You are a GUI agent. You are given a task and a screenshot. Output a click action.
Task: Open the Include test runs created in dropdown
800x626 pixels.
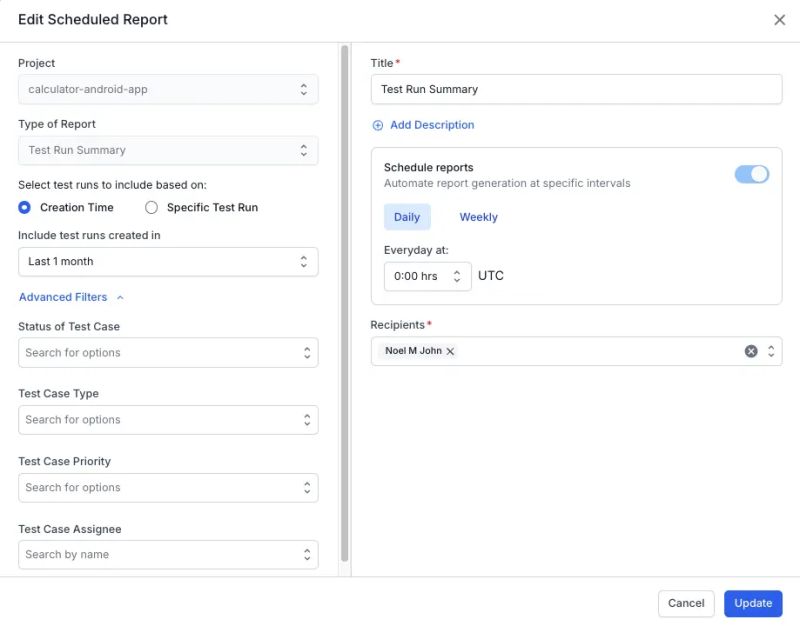[x=168, y=260]
